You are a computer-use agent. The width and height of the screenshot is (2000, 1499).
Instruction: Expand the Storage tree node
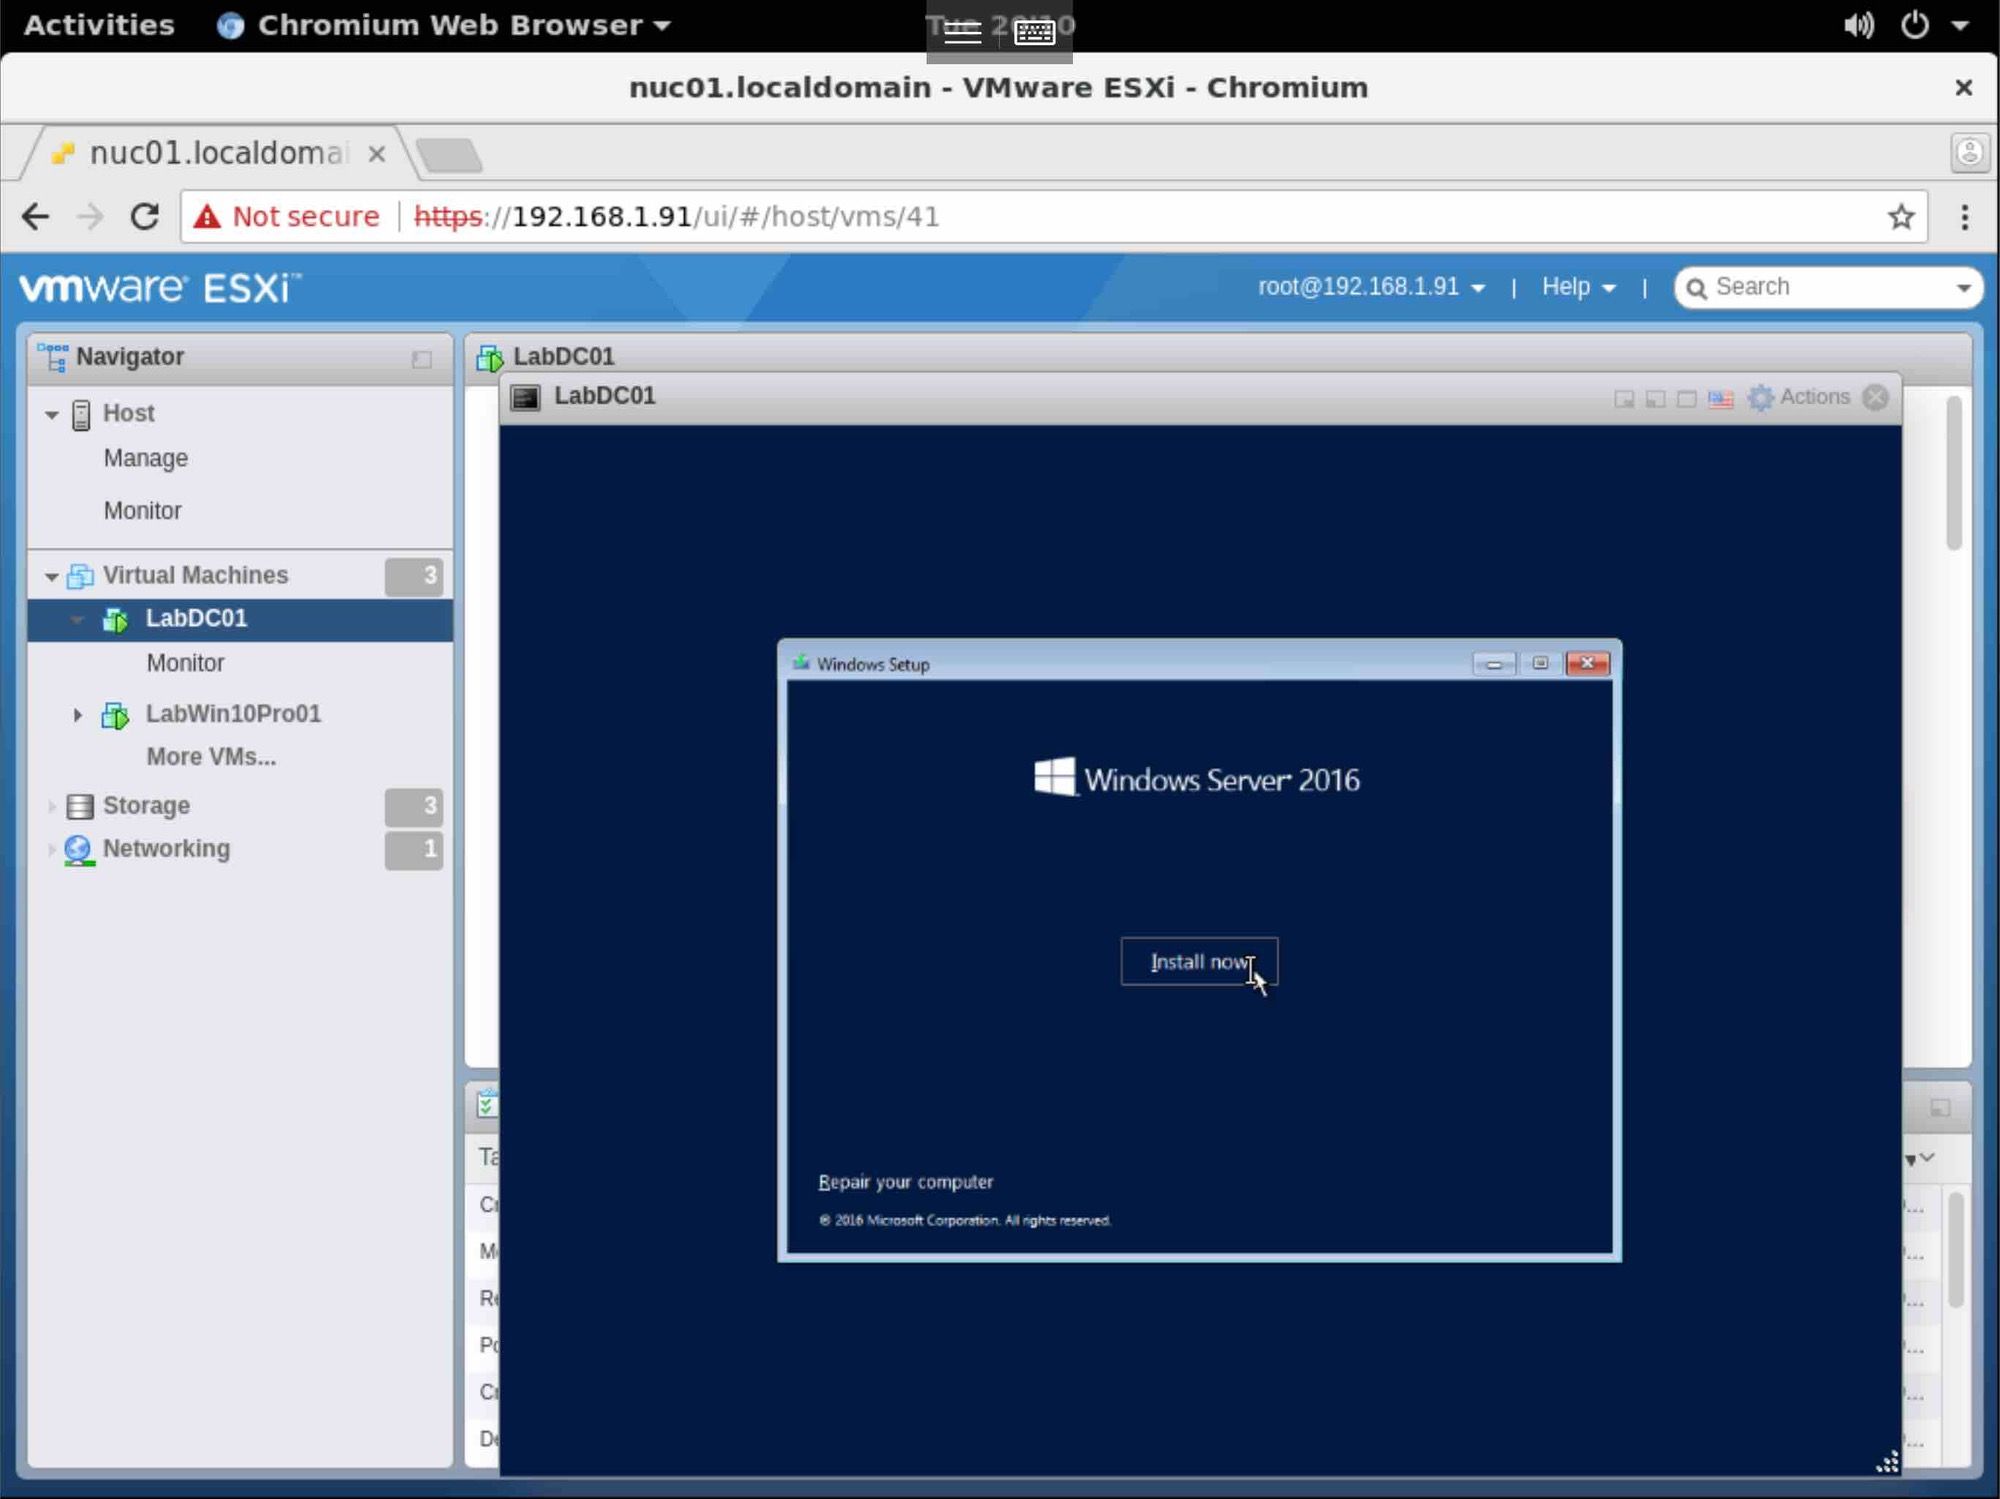[51, 806]
